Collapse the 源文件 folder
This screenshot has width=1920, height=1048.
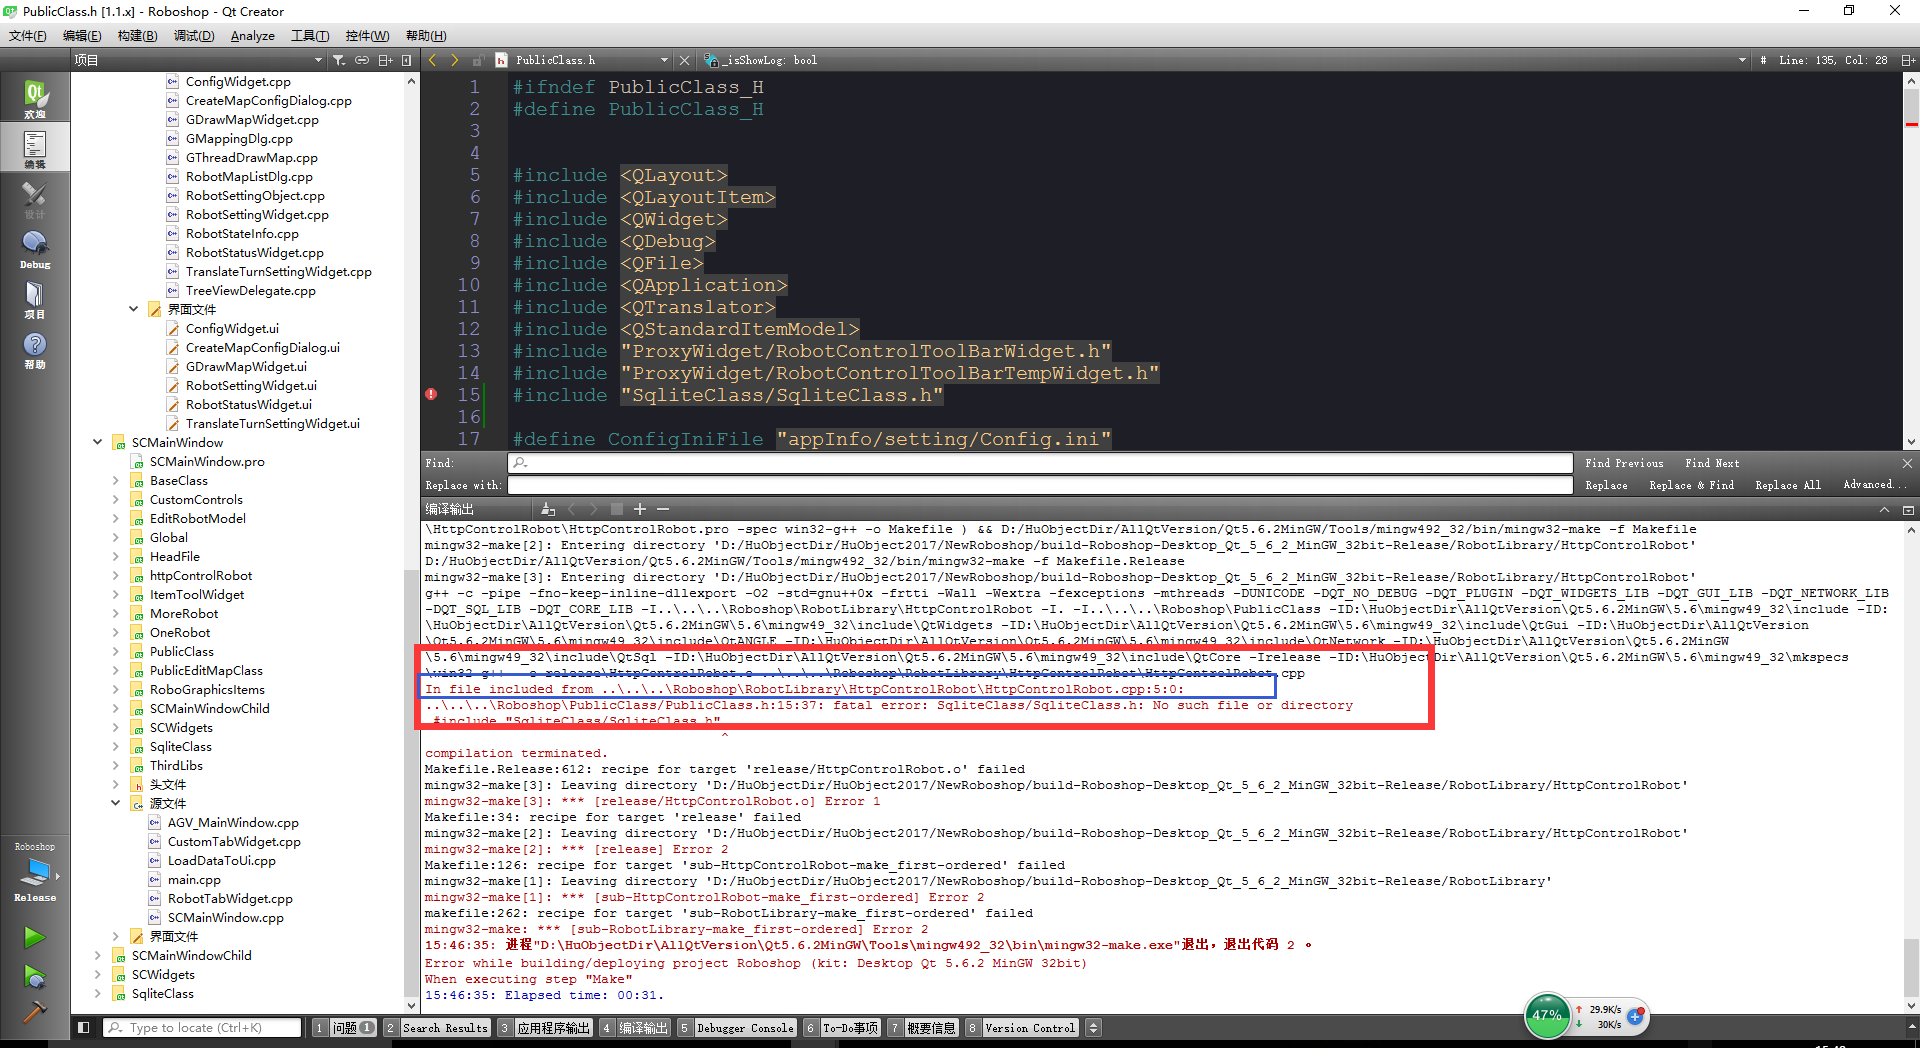tap(117, 803)
